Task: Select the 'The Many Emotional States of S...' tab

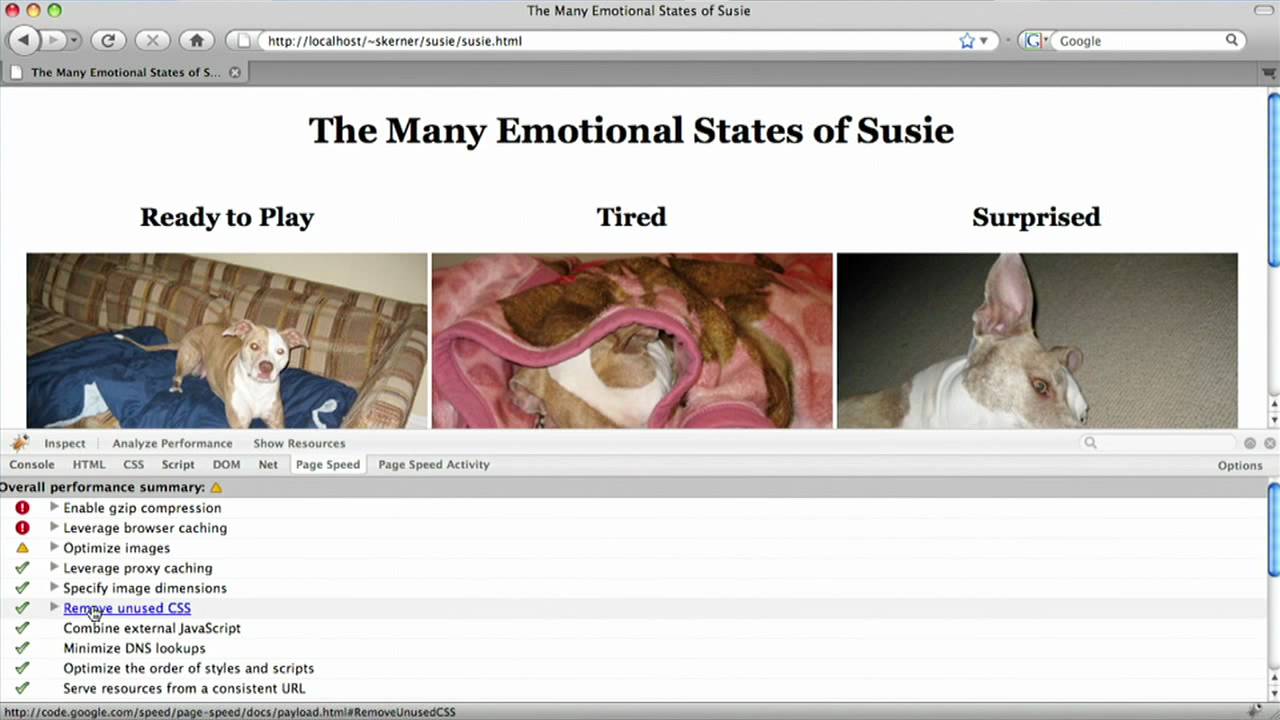Action: point(124,73)
